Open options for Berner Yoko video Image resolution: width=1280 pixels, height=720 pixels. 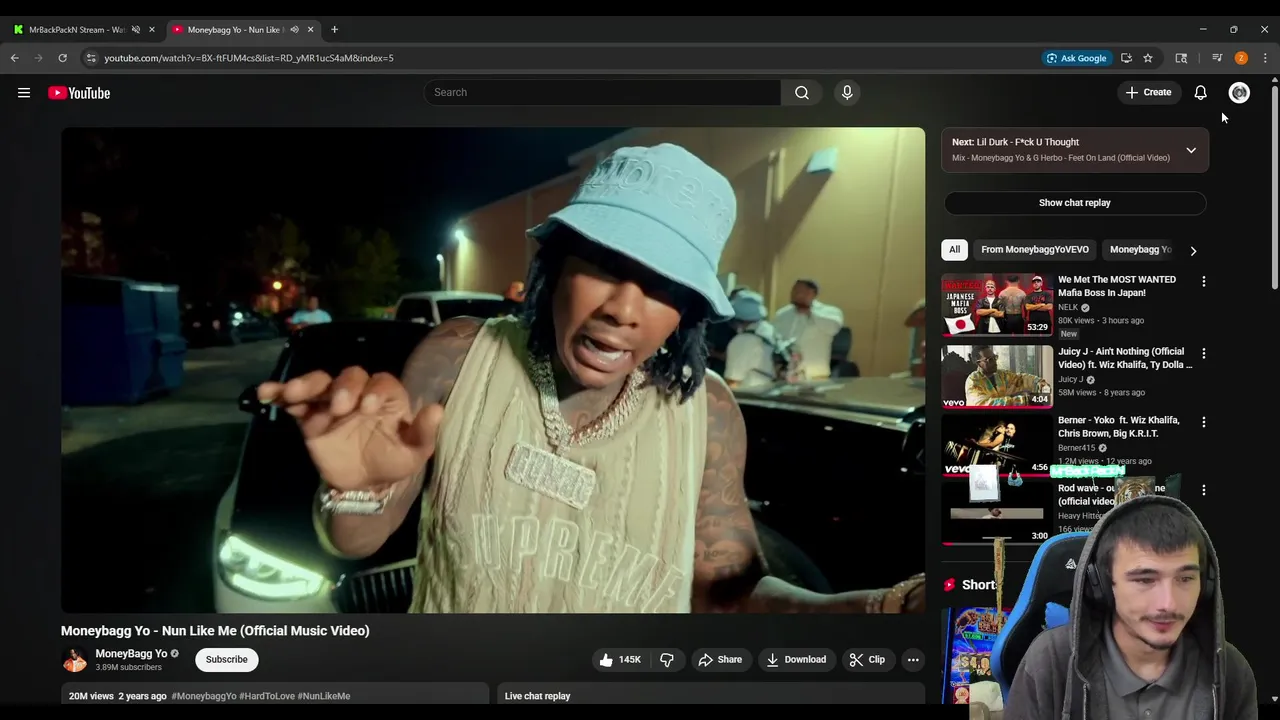pyautogui.click(x=1203, y=422)
